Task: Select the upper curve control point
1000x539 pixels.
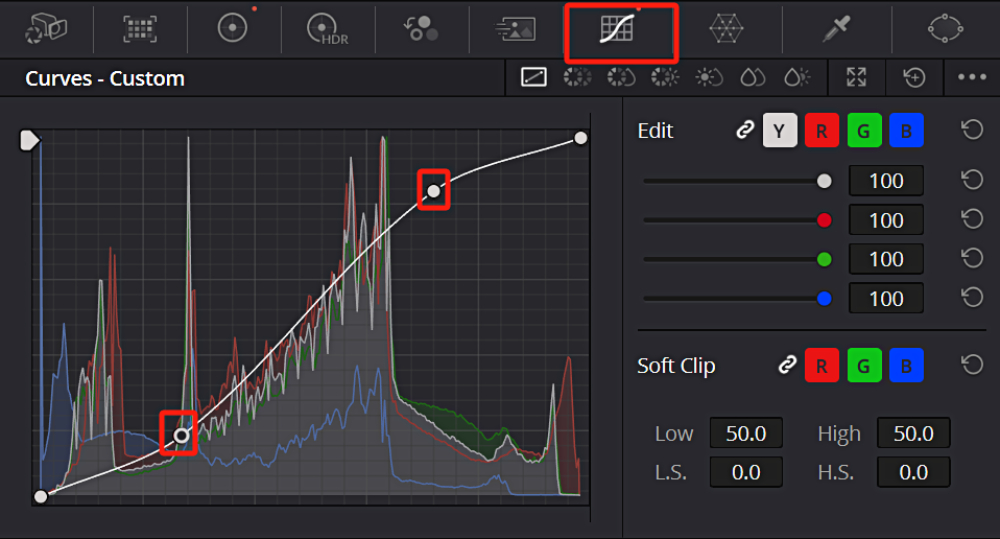Action: pos(434,191)
